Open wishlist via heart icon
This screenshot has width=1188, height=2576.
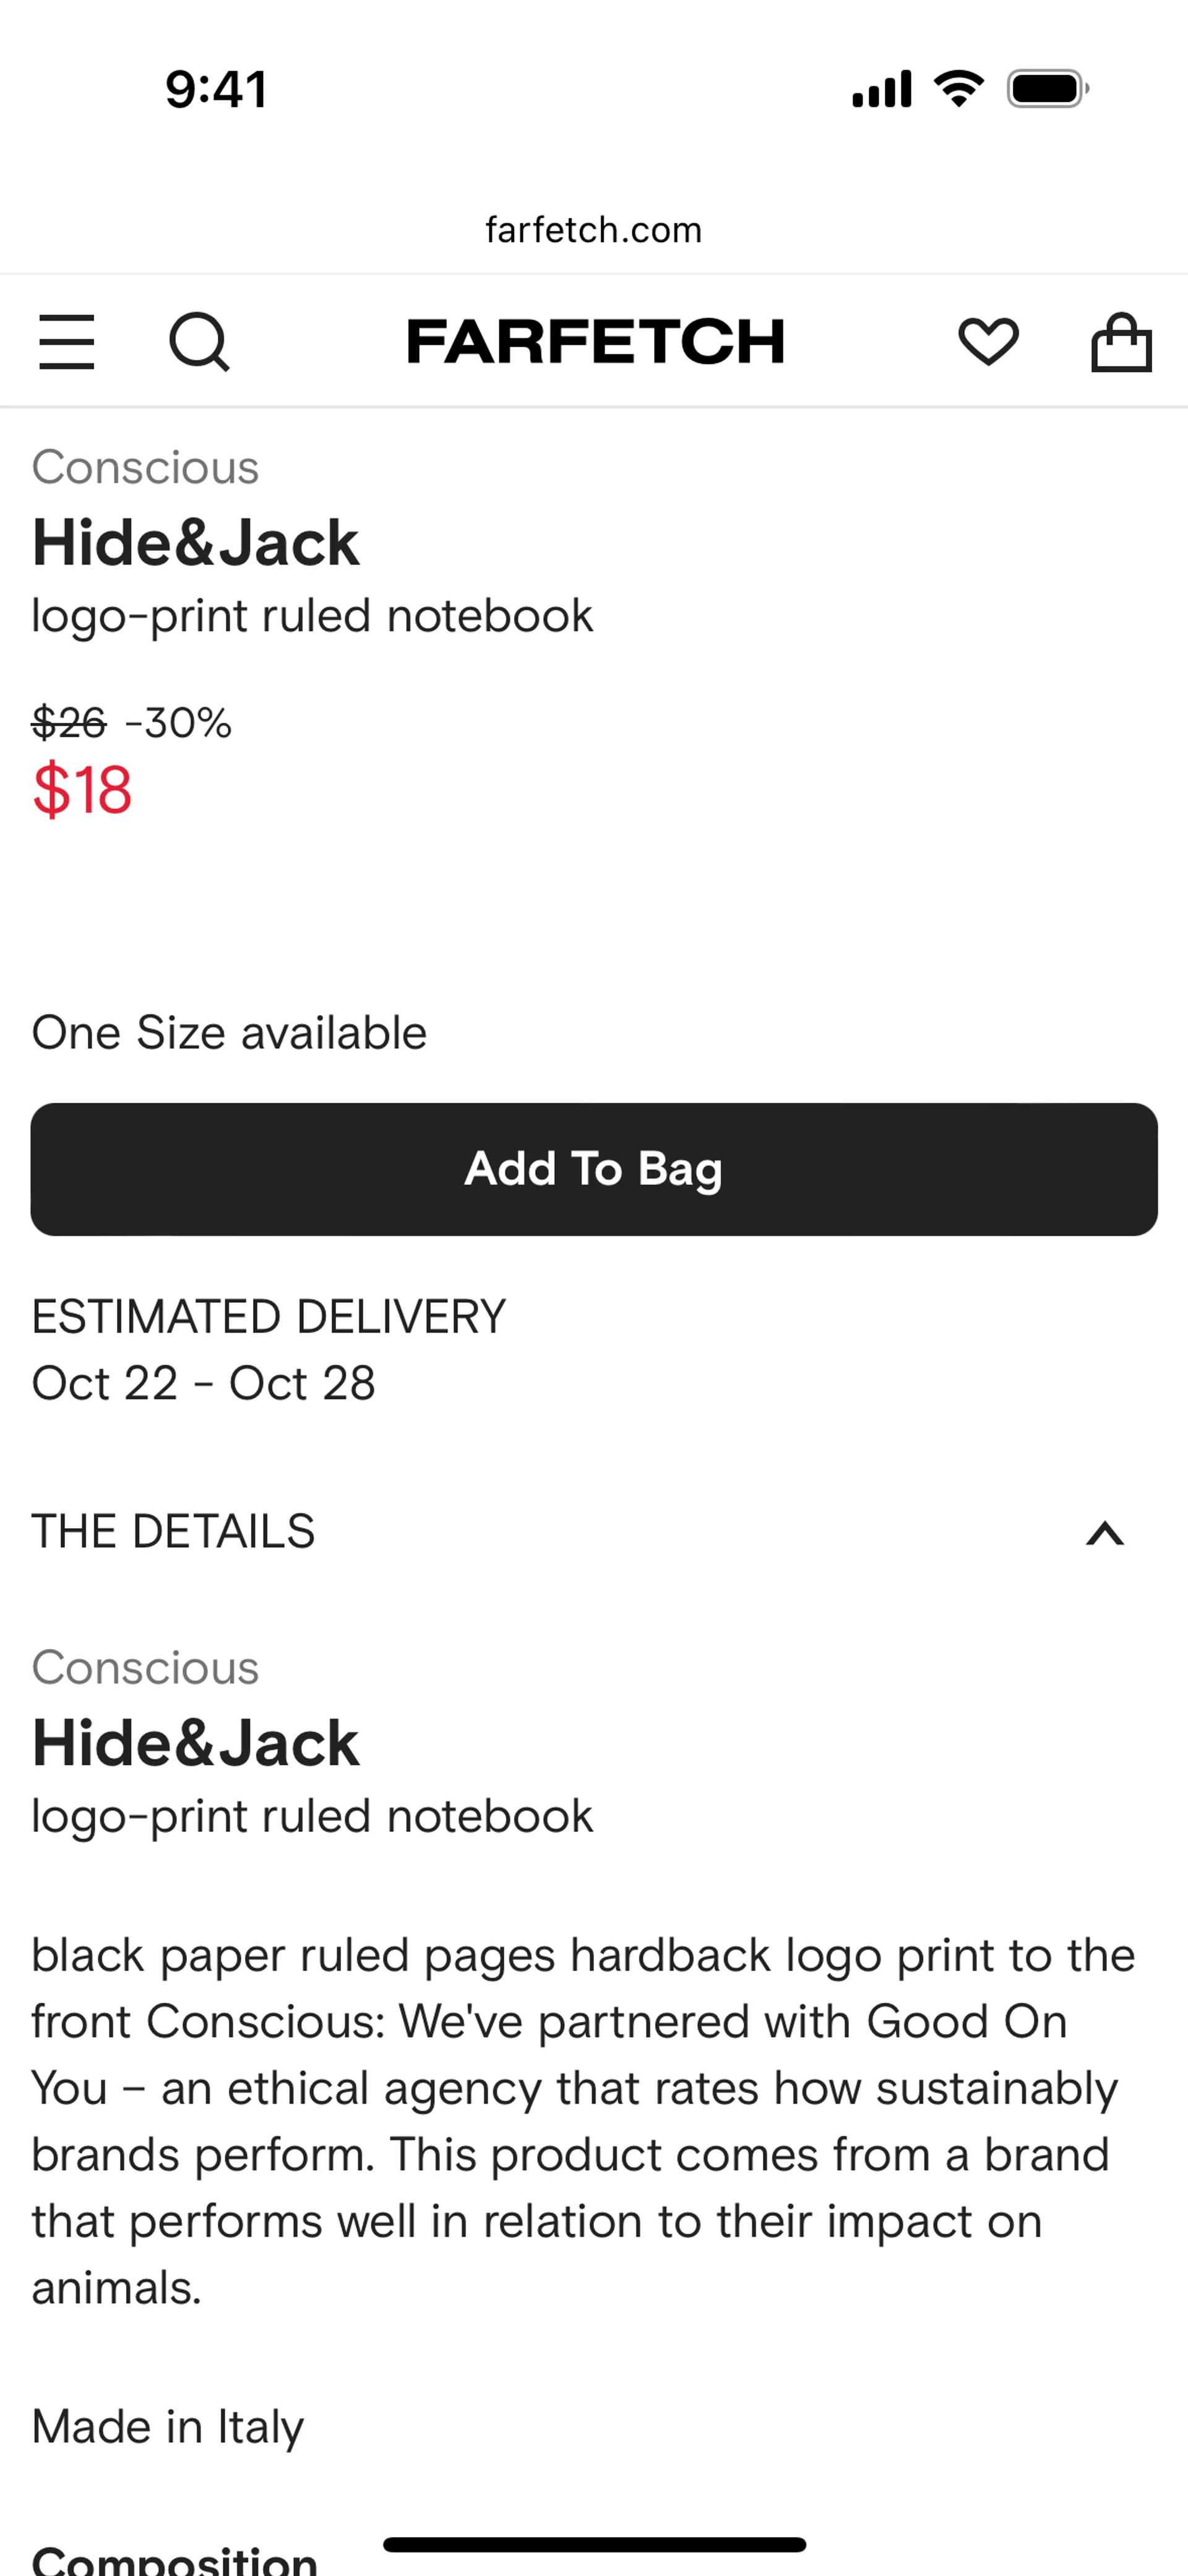988,342
